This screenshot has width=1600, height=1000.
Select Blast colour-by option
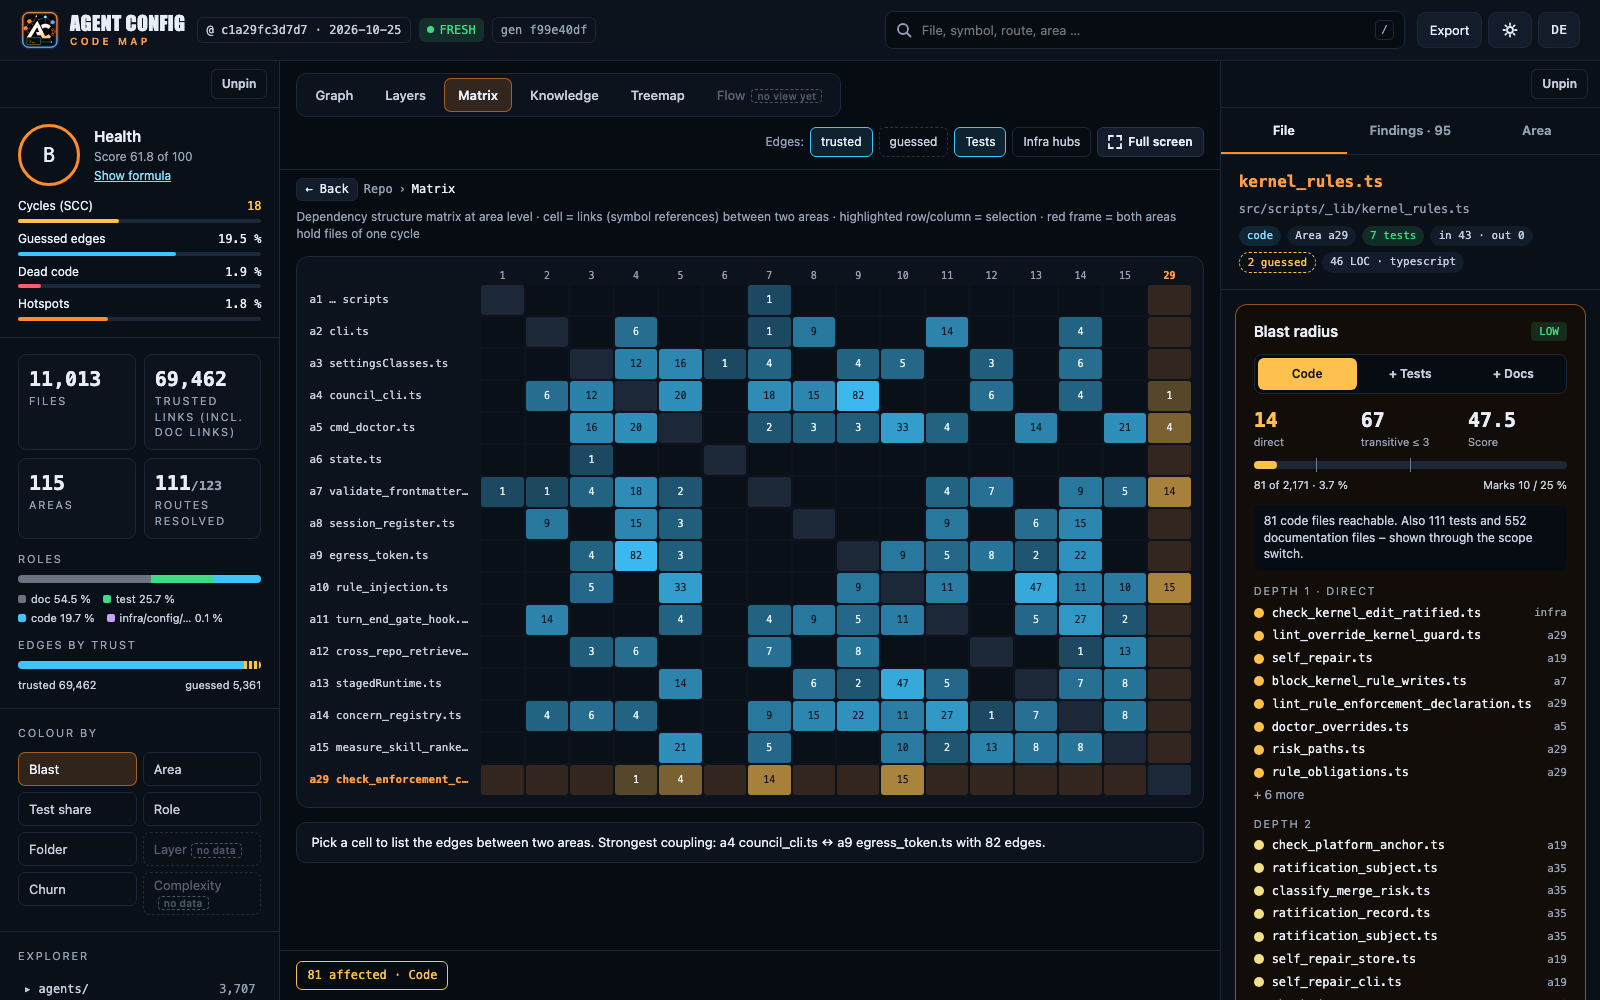pyautogui.click(x=77, y=769)
